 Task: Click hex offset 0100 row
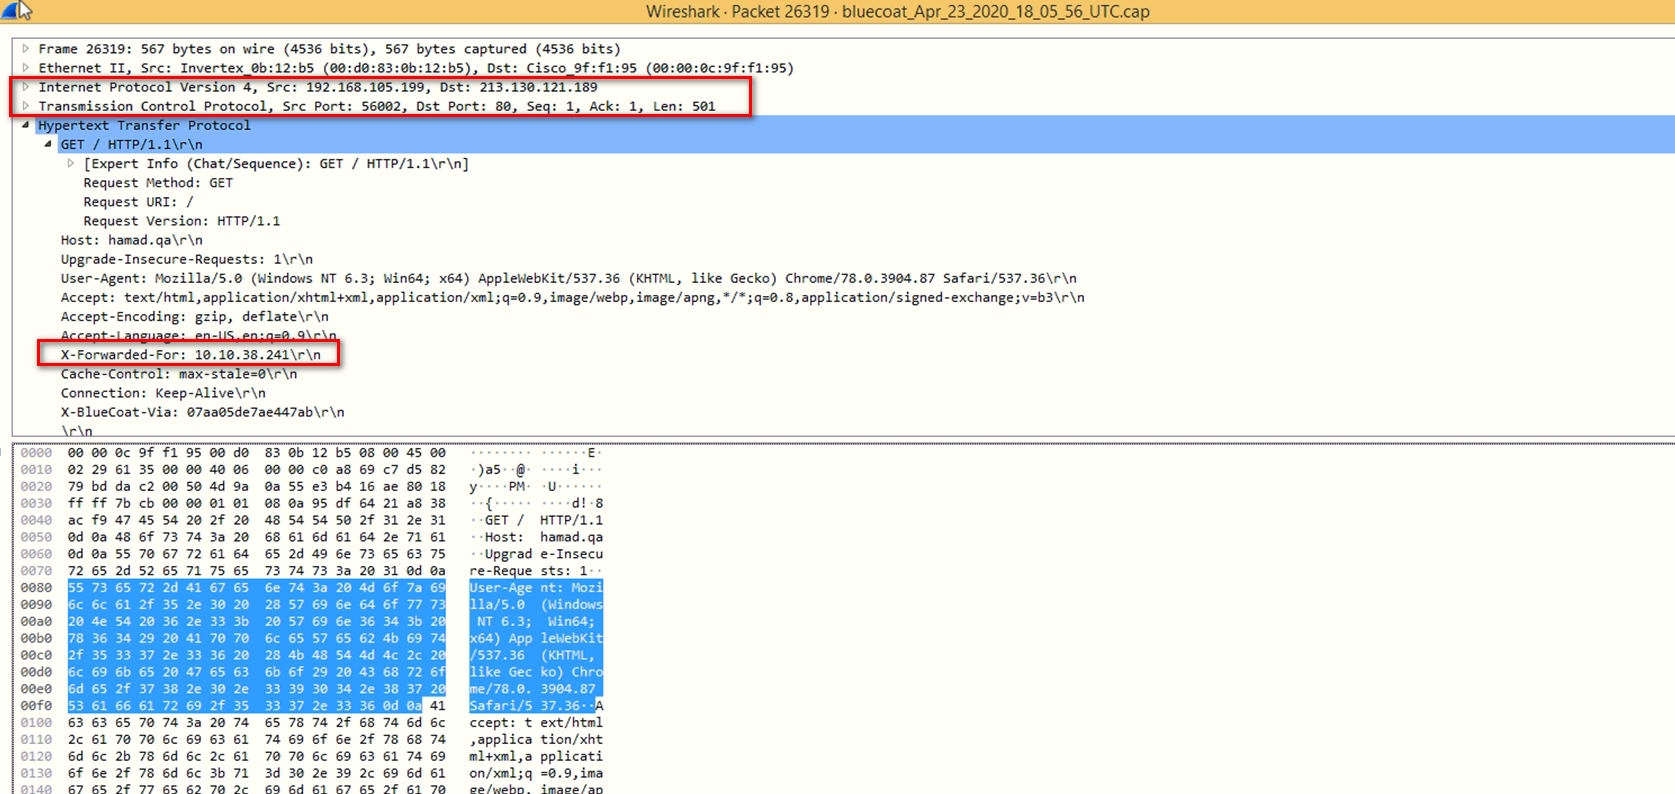36,722
